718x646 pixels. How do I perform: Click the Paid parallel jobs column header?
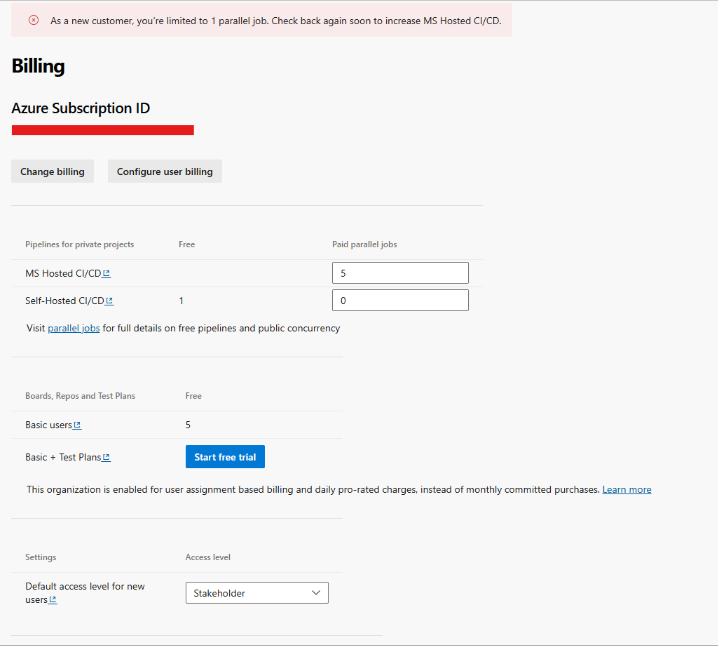click(364, 244)
